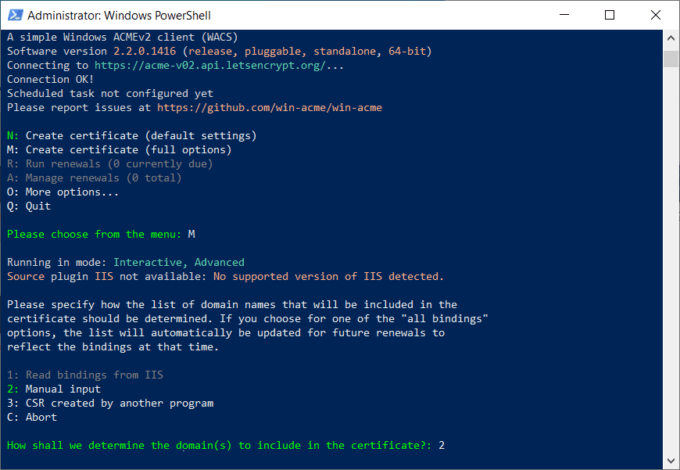
Task: Click '3: CSR created by another program'
Action: 110,403
